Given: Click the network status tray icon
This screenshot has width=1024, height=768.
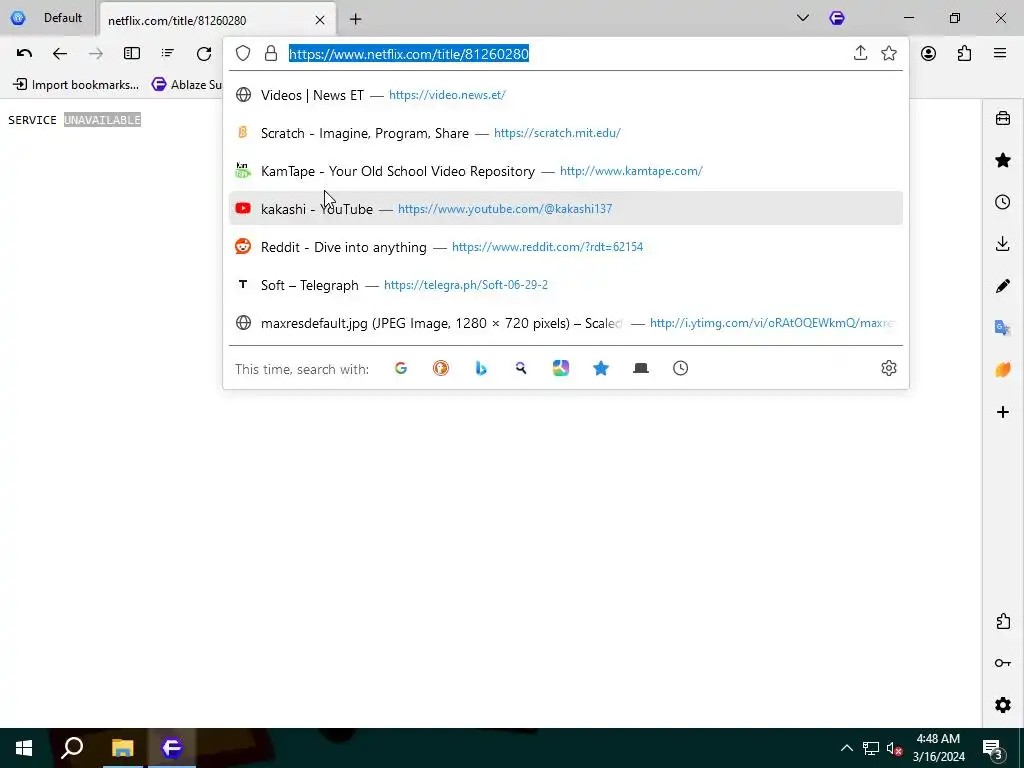Looking at the screenshot, I should 871,748.
